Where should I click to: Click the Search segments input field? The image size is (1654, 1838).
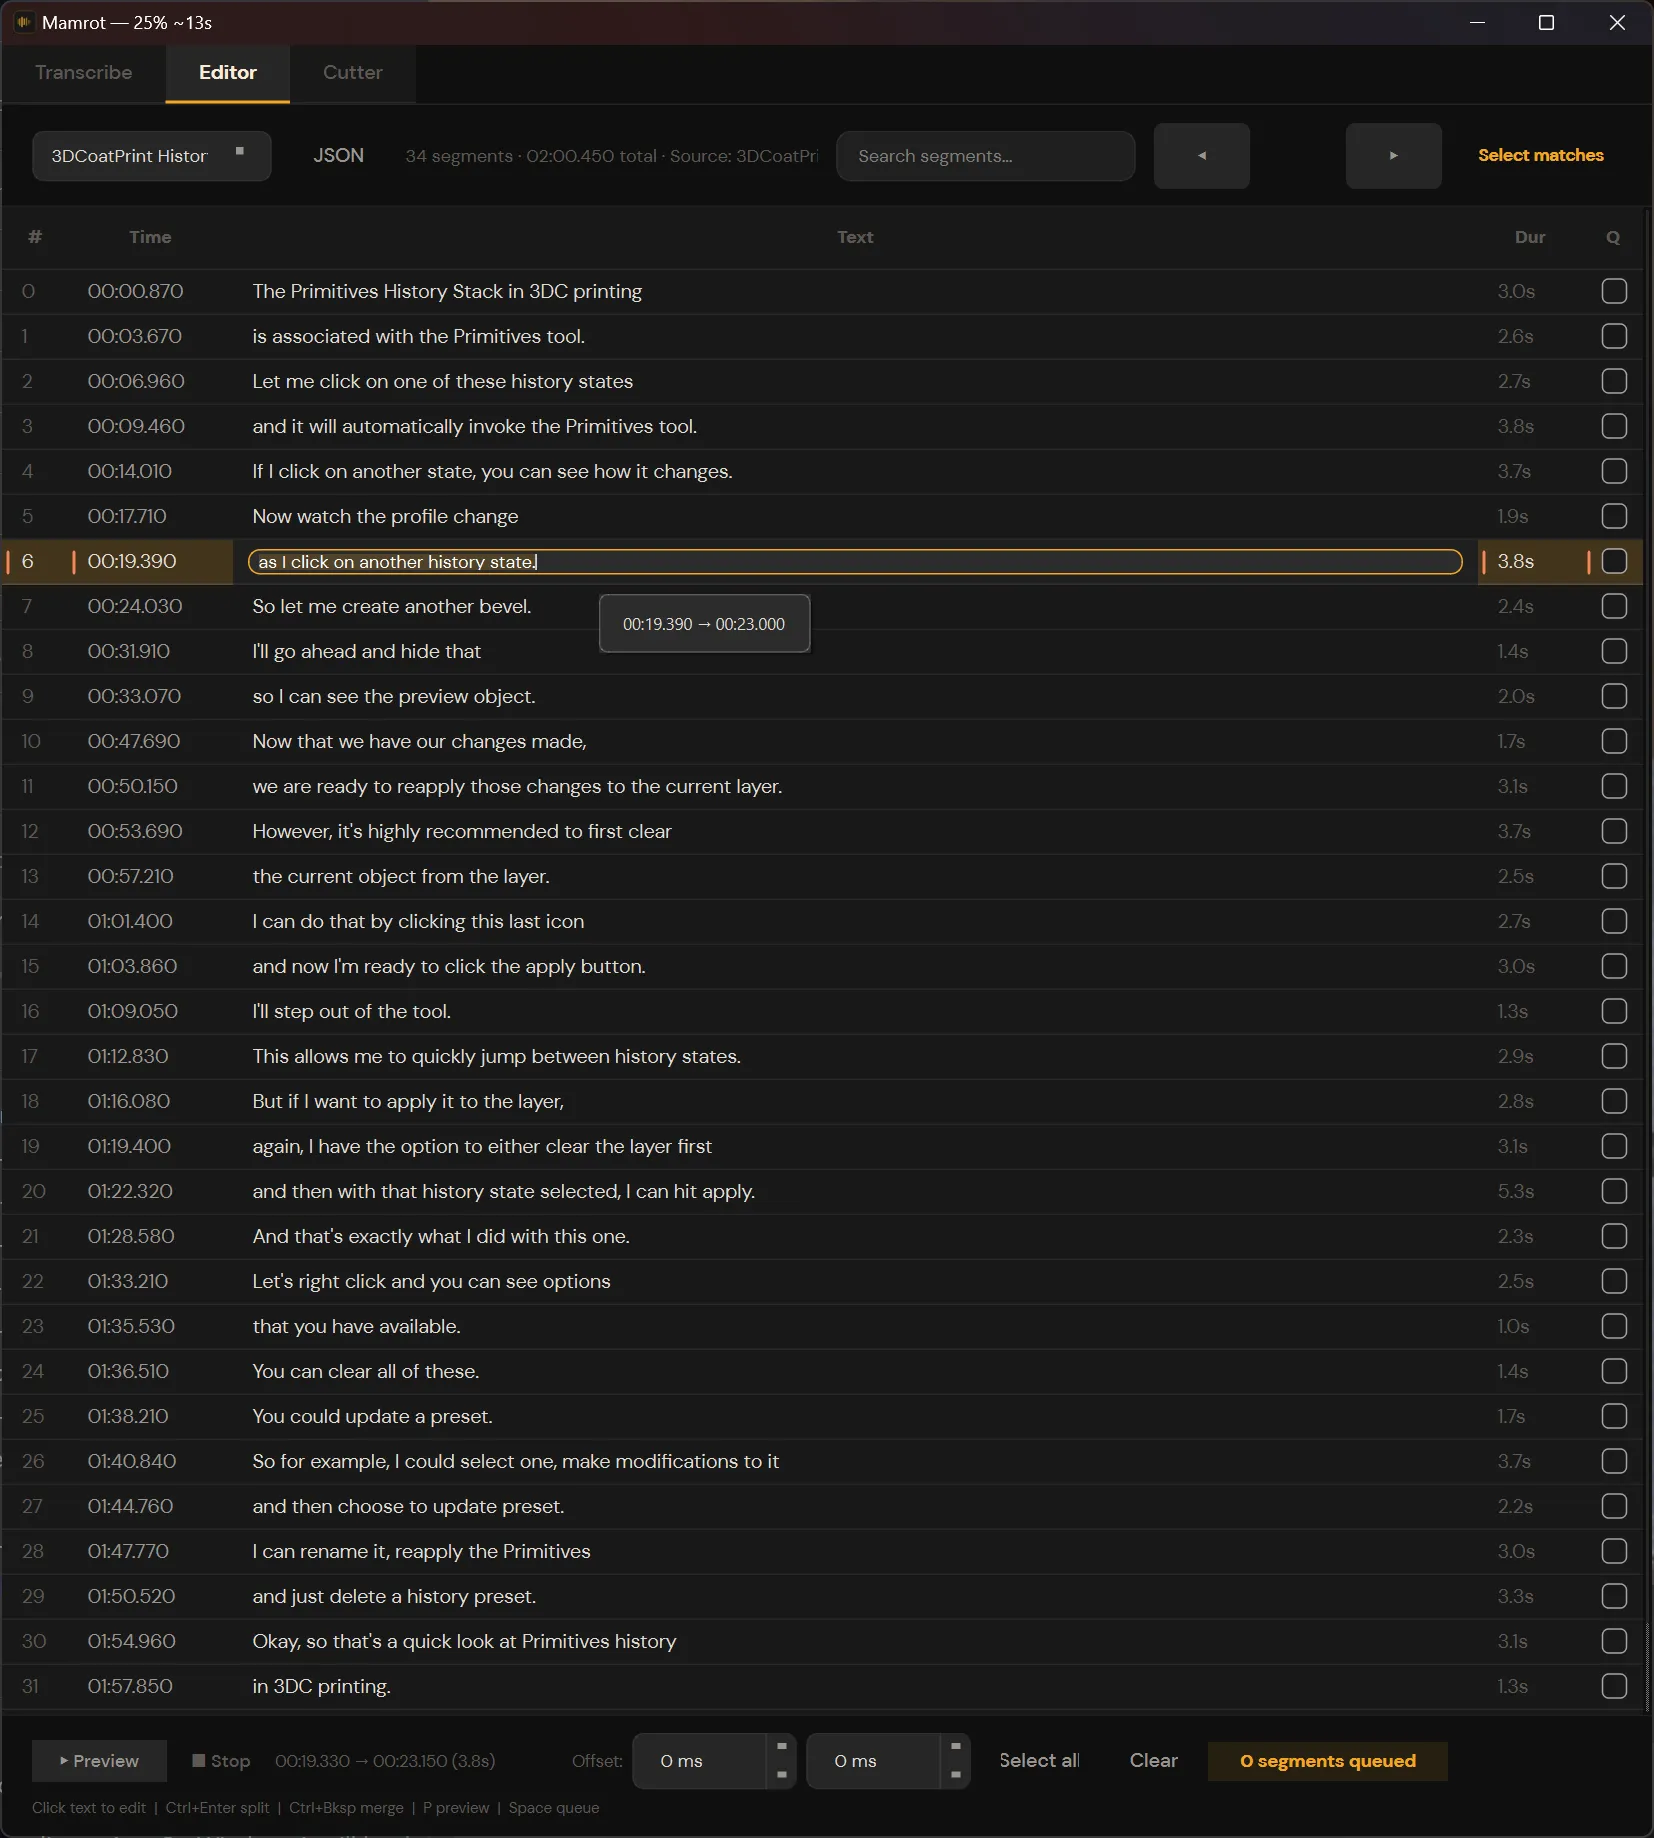[x=986, y=156]
